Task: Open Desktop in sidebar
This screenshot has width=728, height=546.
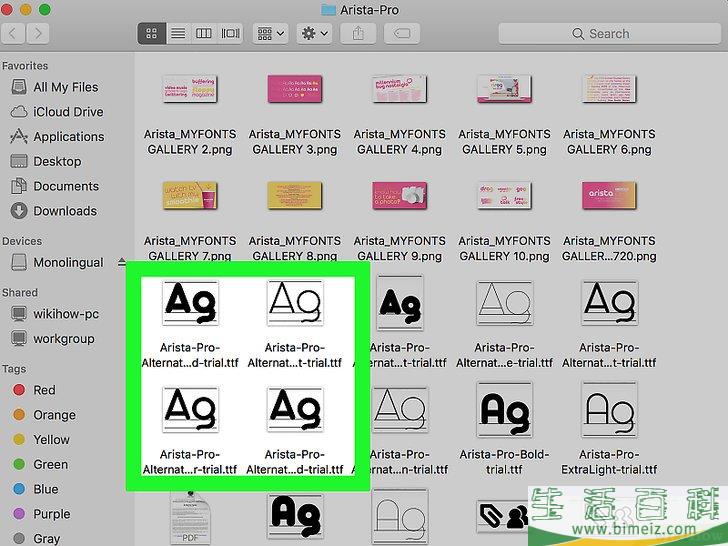Action: click(46, 161)
